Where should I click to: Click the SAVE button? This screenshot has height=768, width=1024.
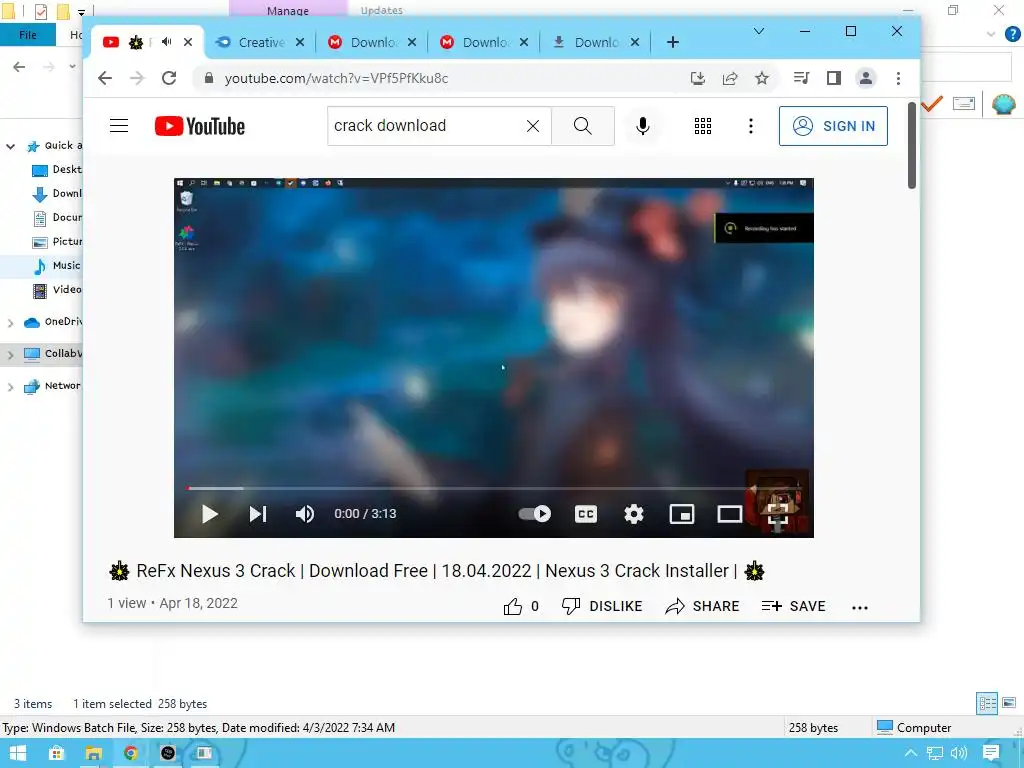coord(793,607)
